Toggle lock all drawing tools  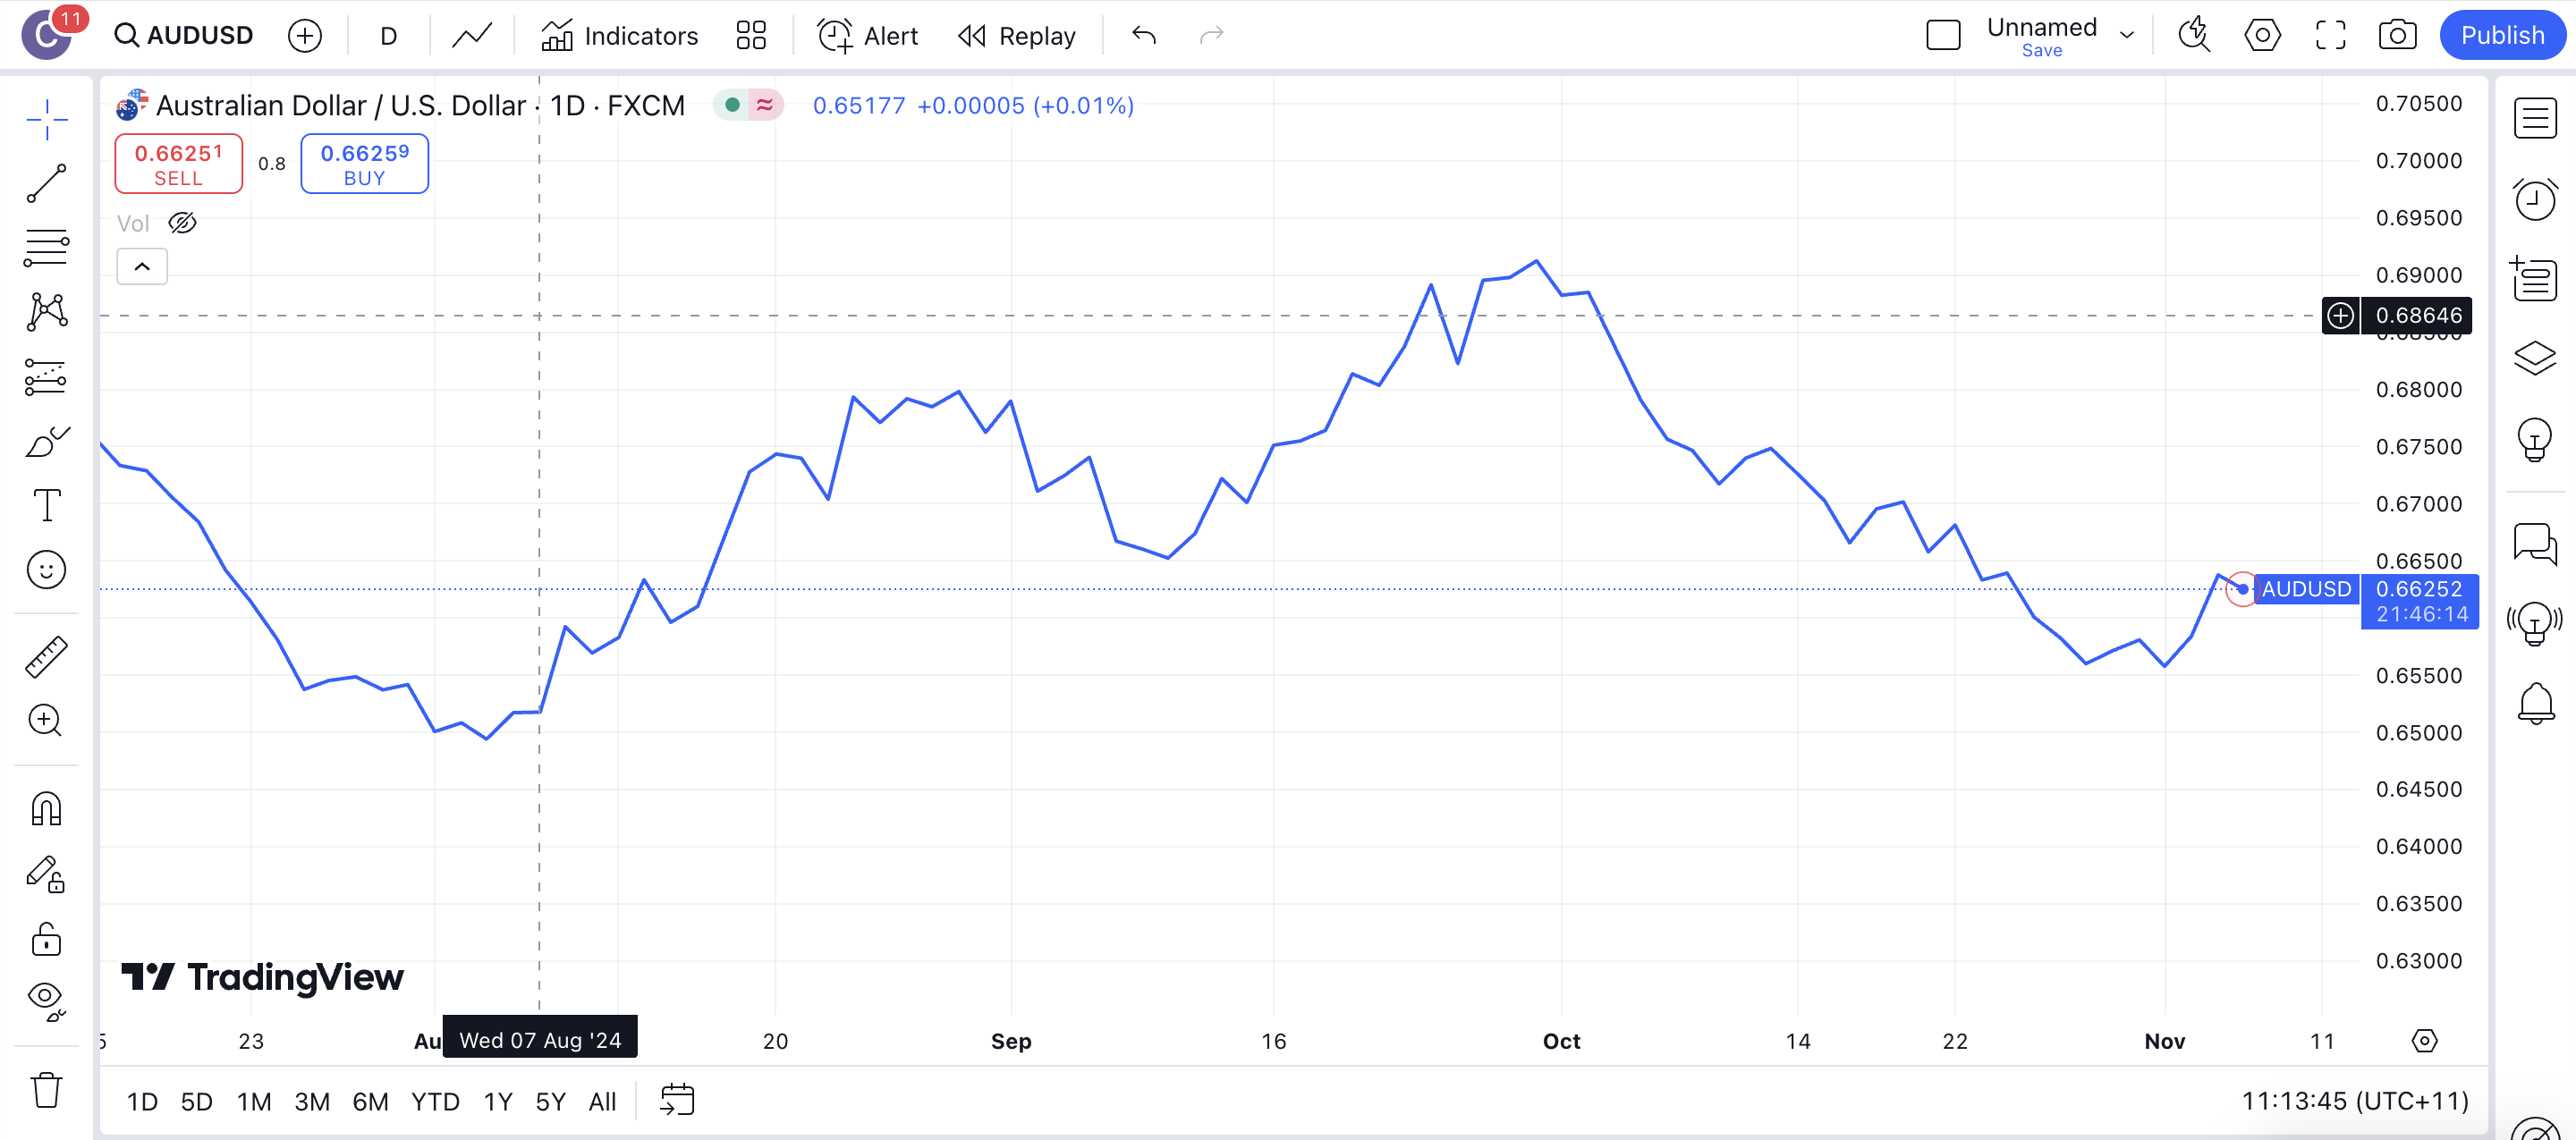[46, 940]
